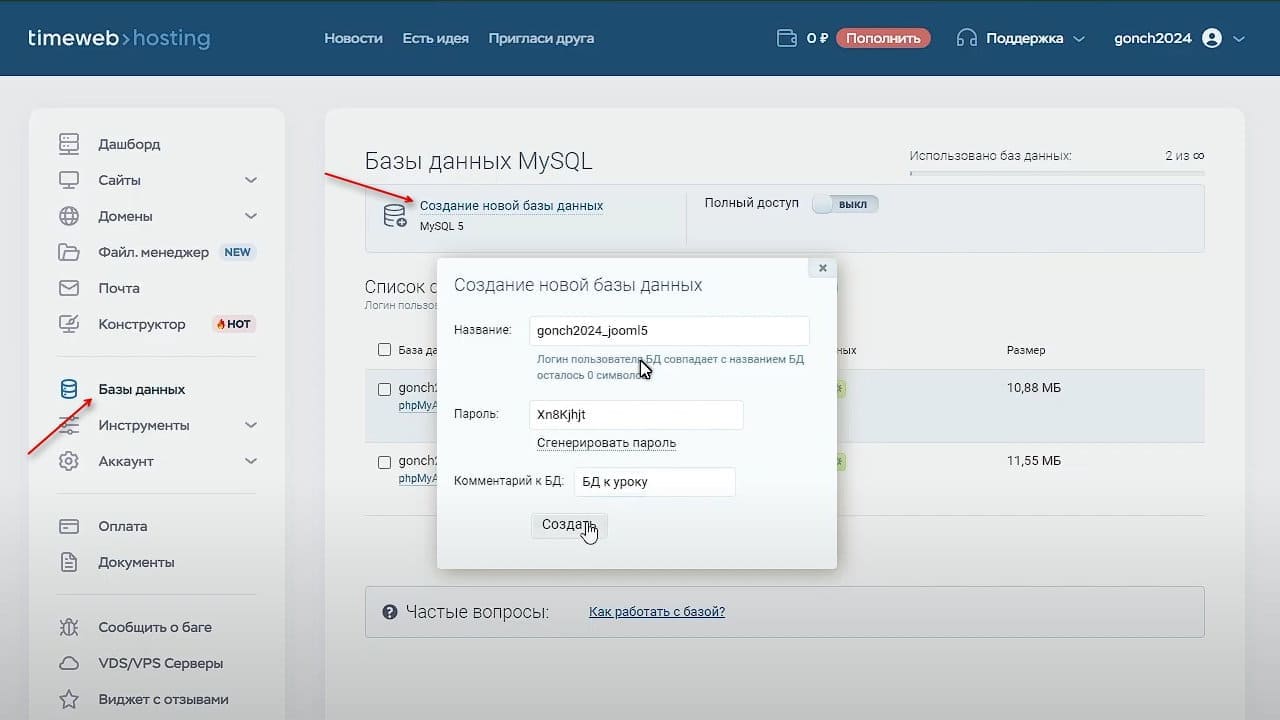Focus the Комментарий к БД field
The image size is (1280, 720).
pyautogui.click(x=655, y=481)
